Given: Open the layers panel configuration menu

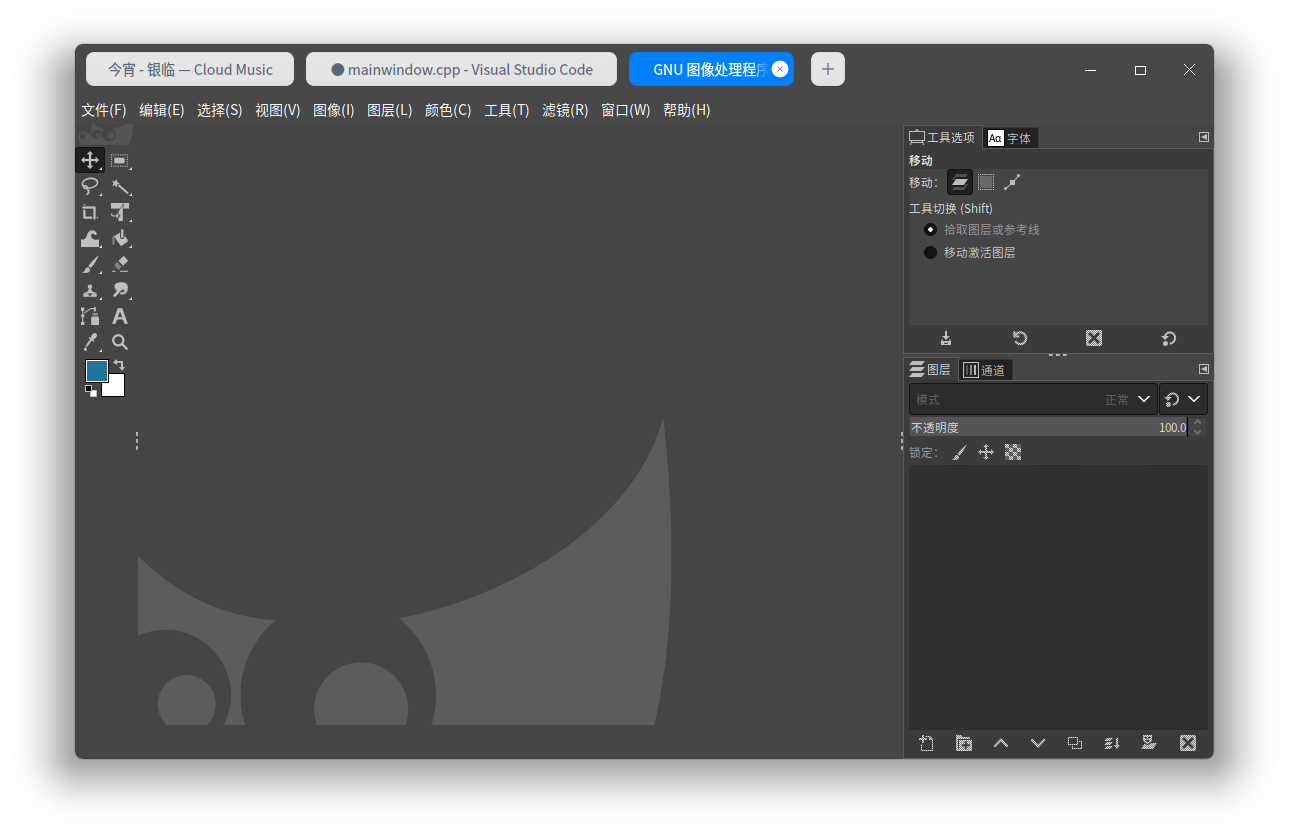Looking at the screenshot, I should (1204, 369).
